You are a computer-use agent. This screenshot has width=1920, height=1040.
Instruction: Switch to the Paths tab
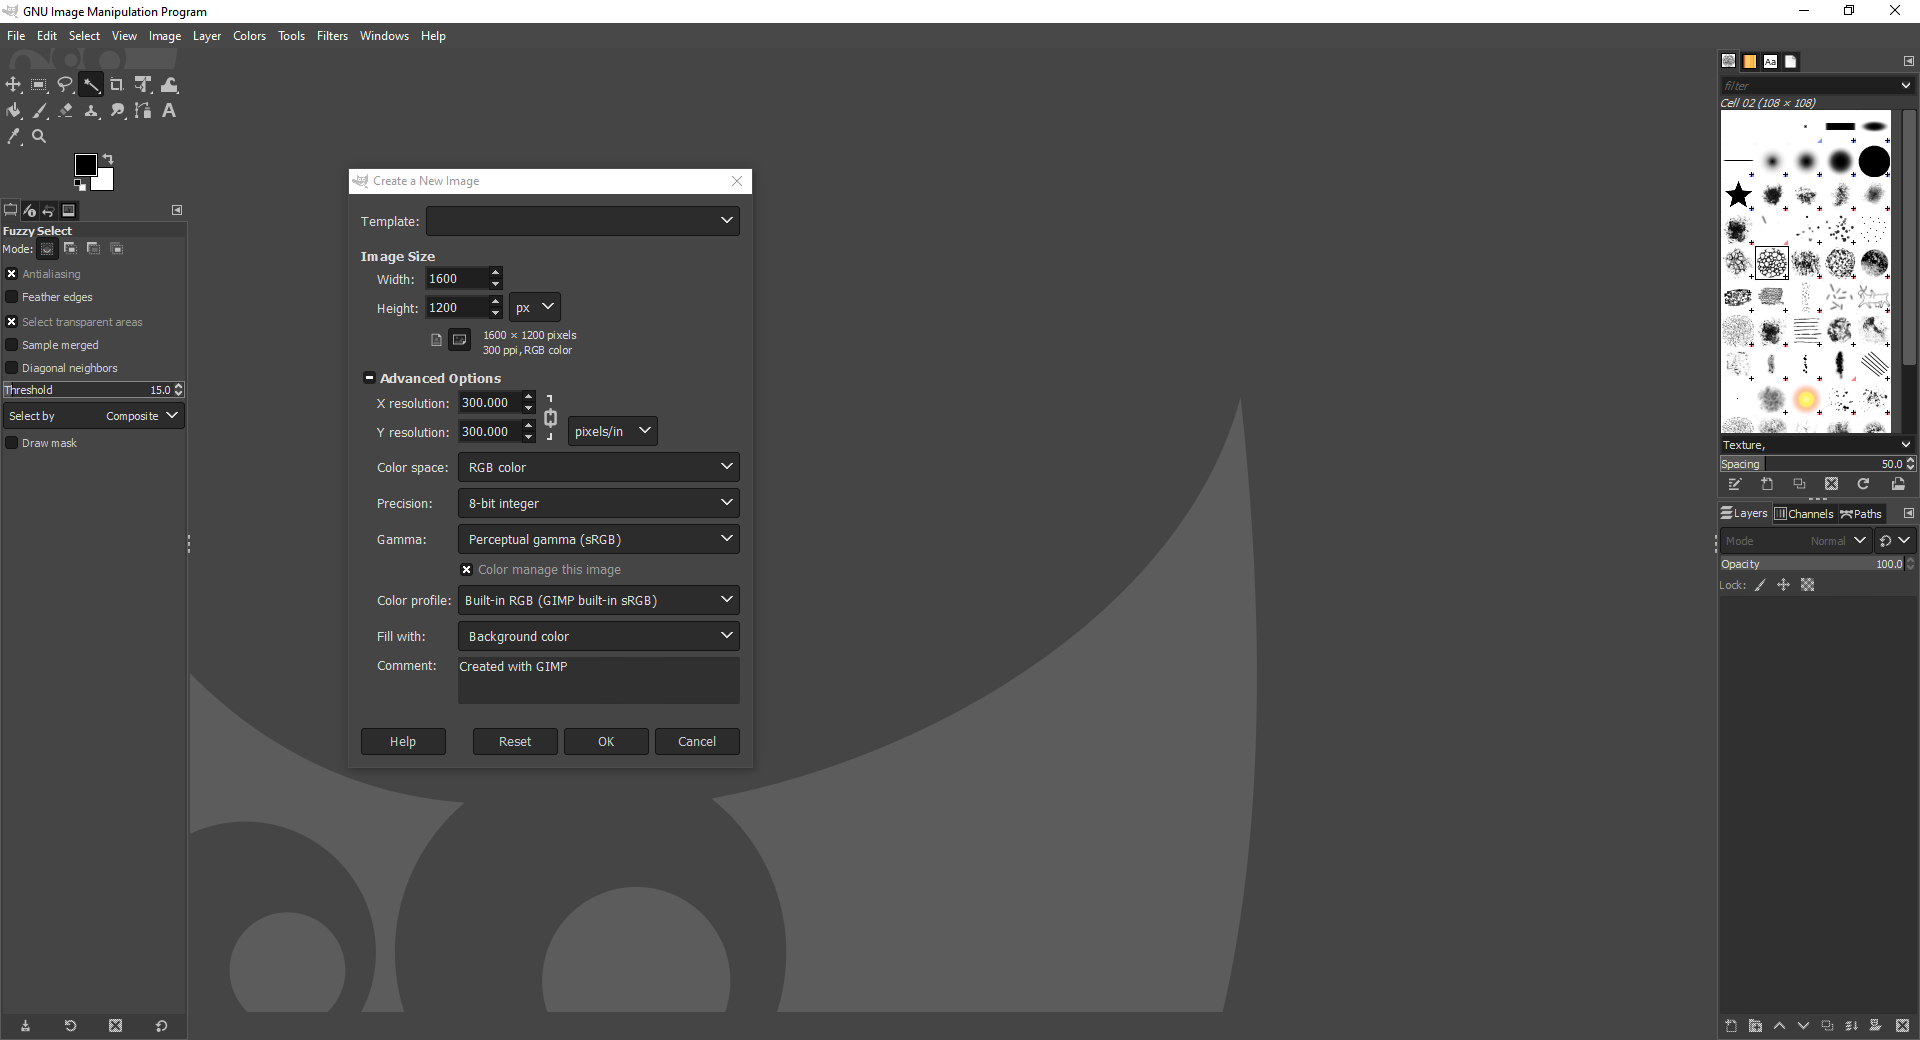coord(1861,514)
